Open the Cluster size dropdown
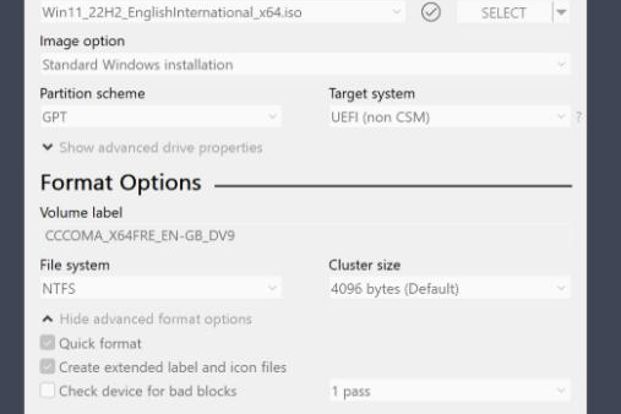Screen dimensions: 621x414 pyautogui.click(x=449, y=289)
